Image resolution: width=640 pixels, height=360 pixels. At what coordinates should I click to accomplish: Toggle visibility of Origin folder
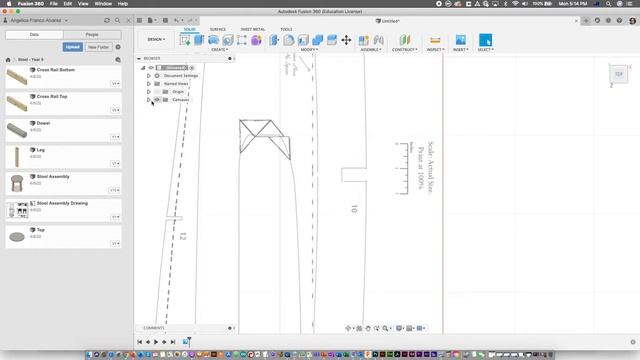tap(157, 92)
